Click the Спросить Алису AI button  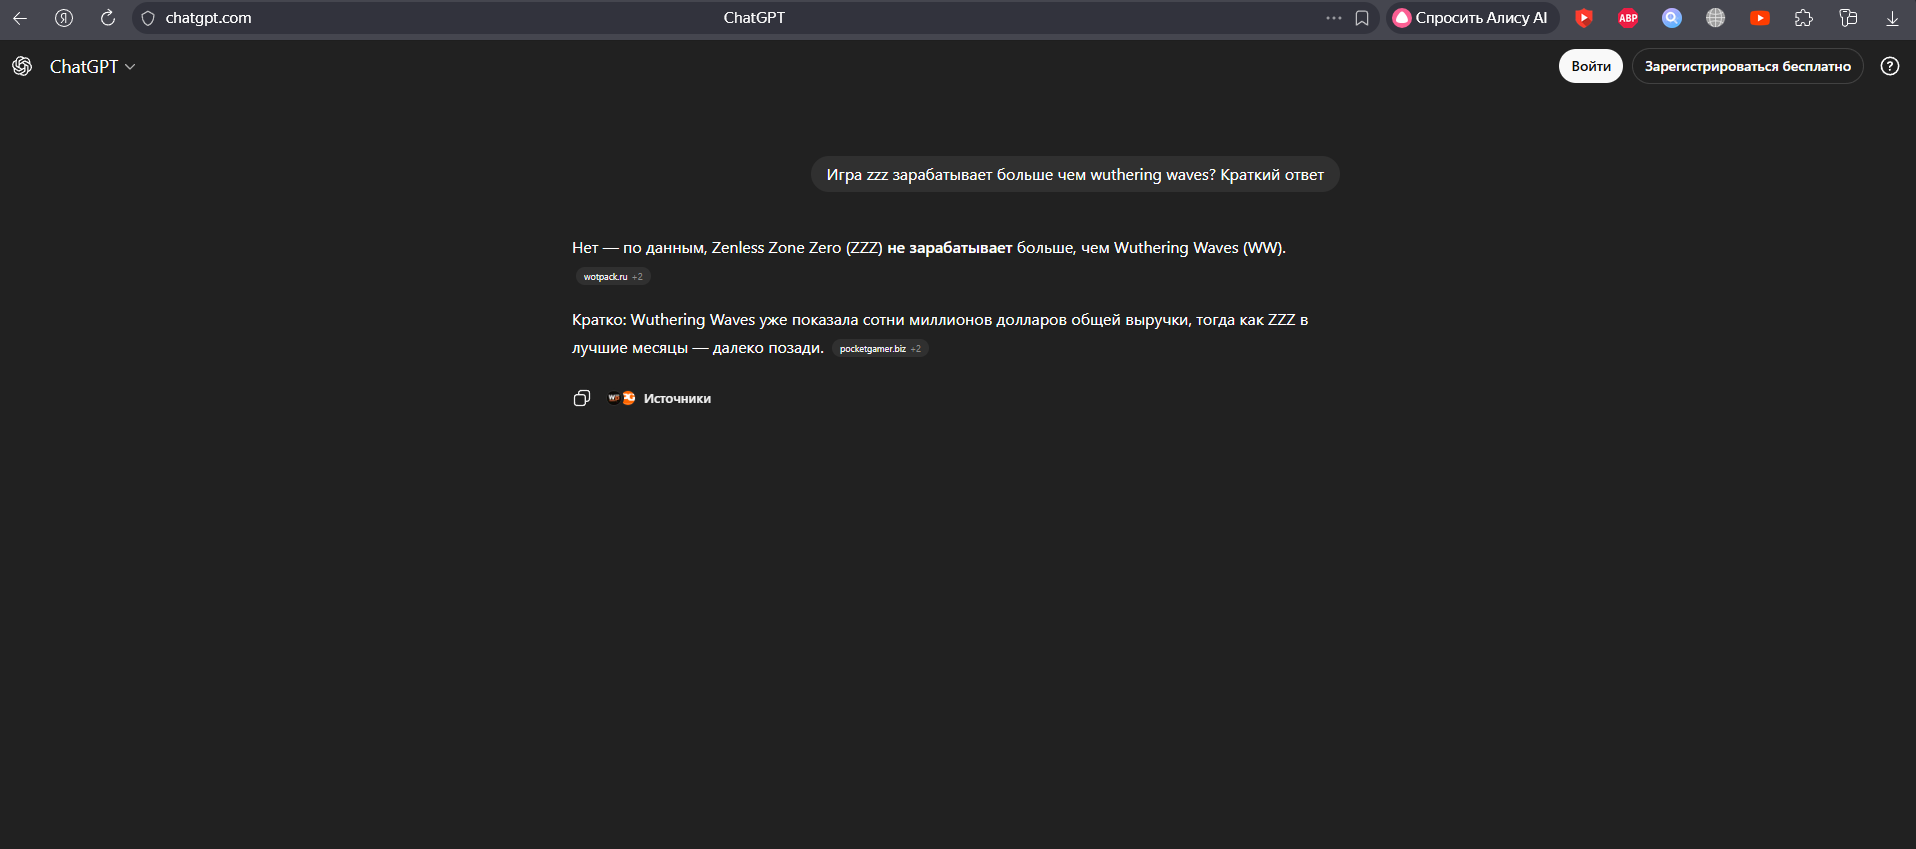1472,18
